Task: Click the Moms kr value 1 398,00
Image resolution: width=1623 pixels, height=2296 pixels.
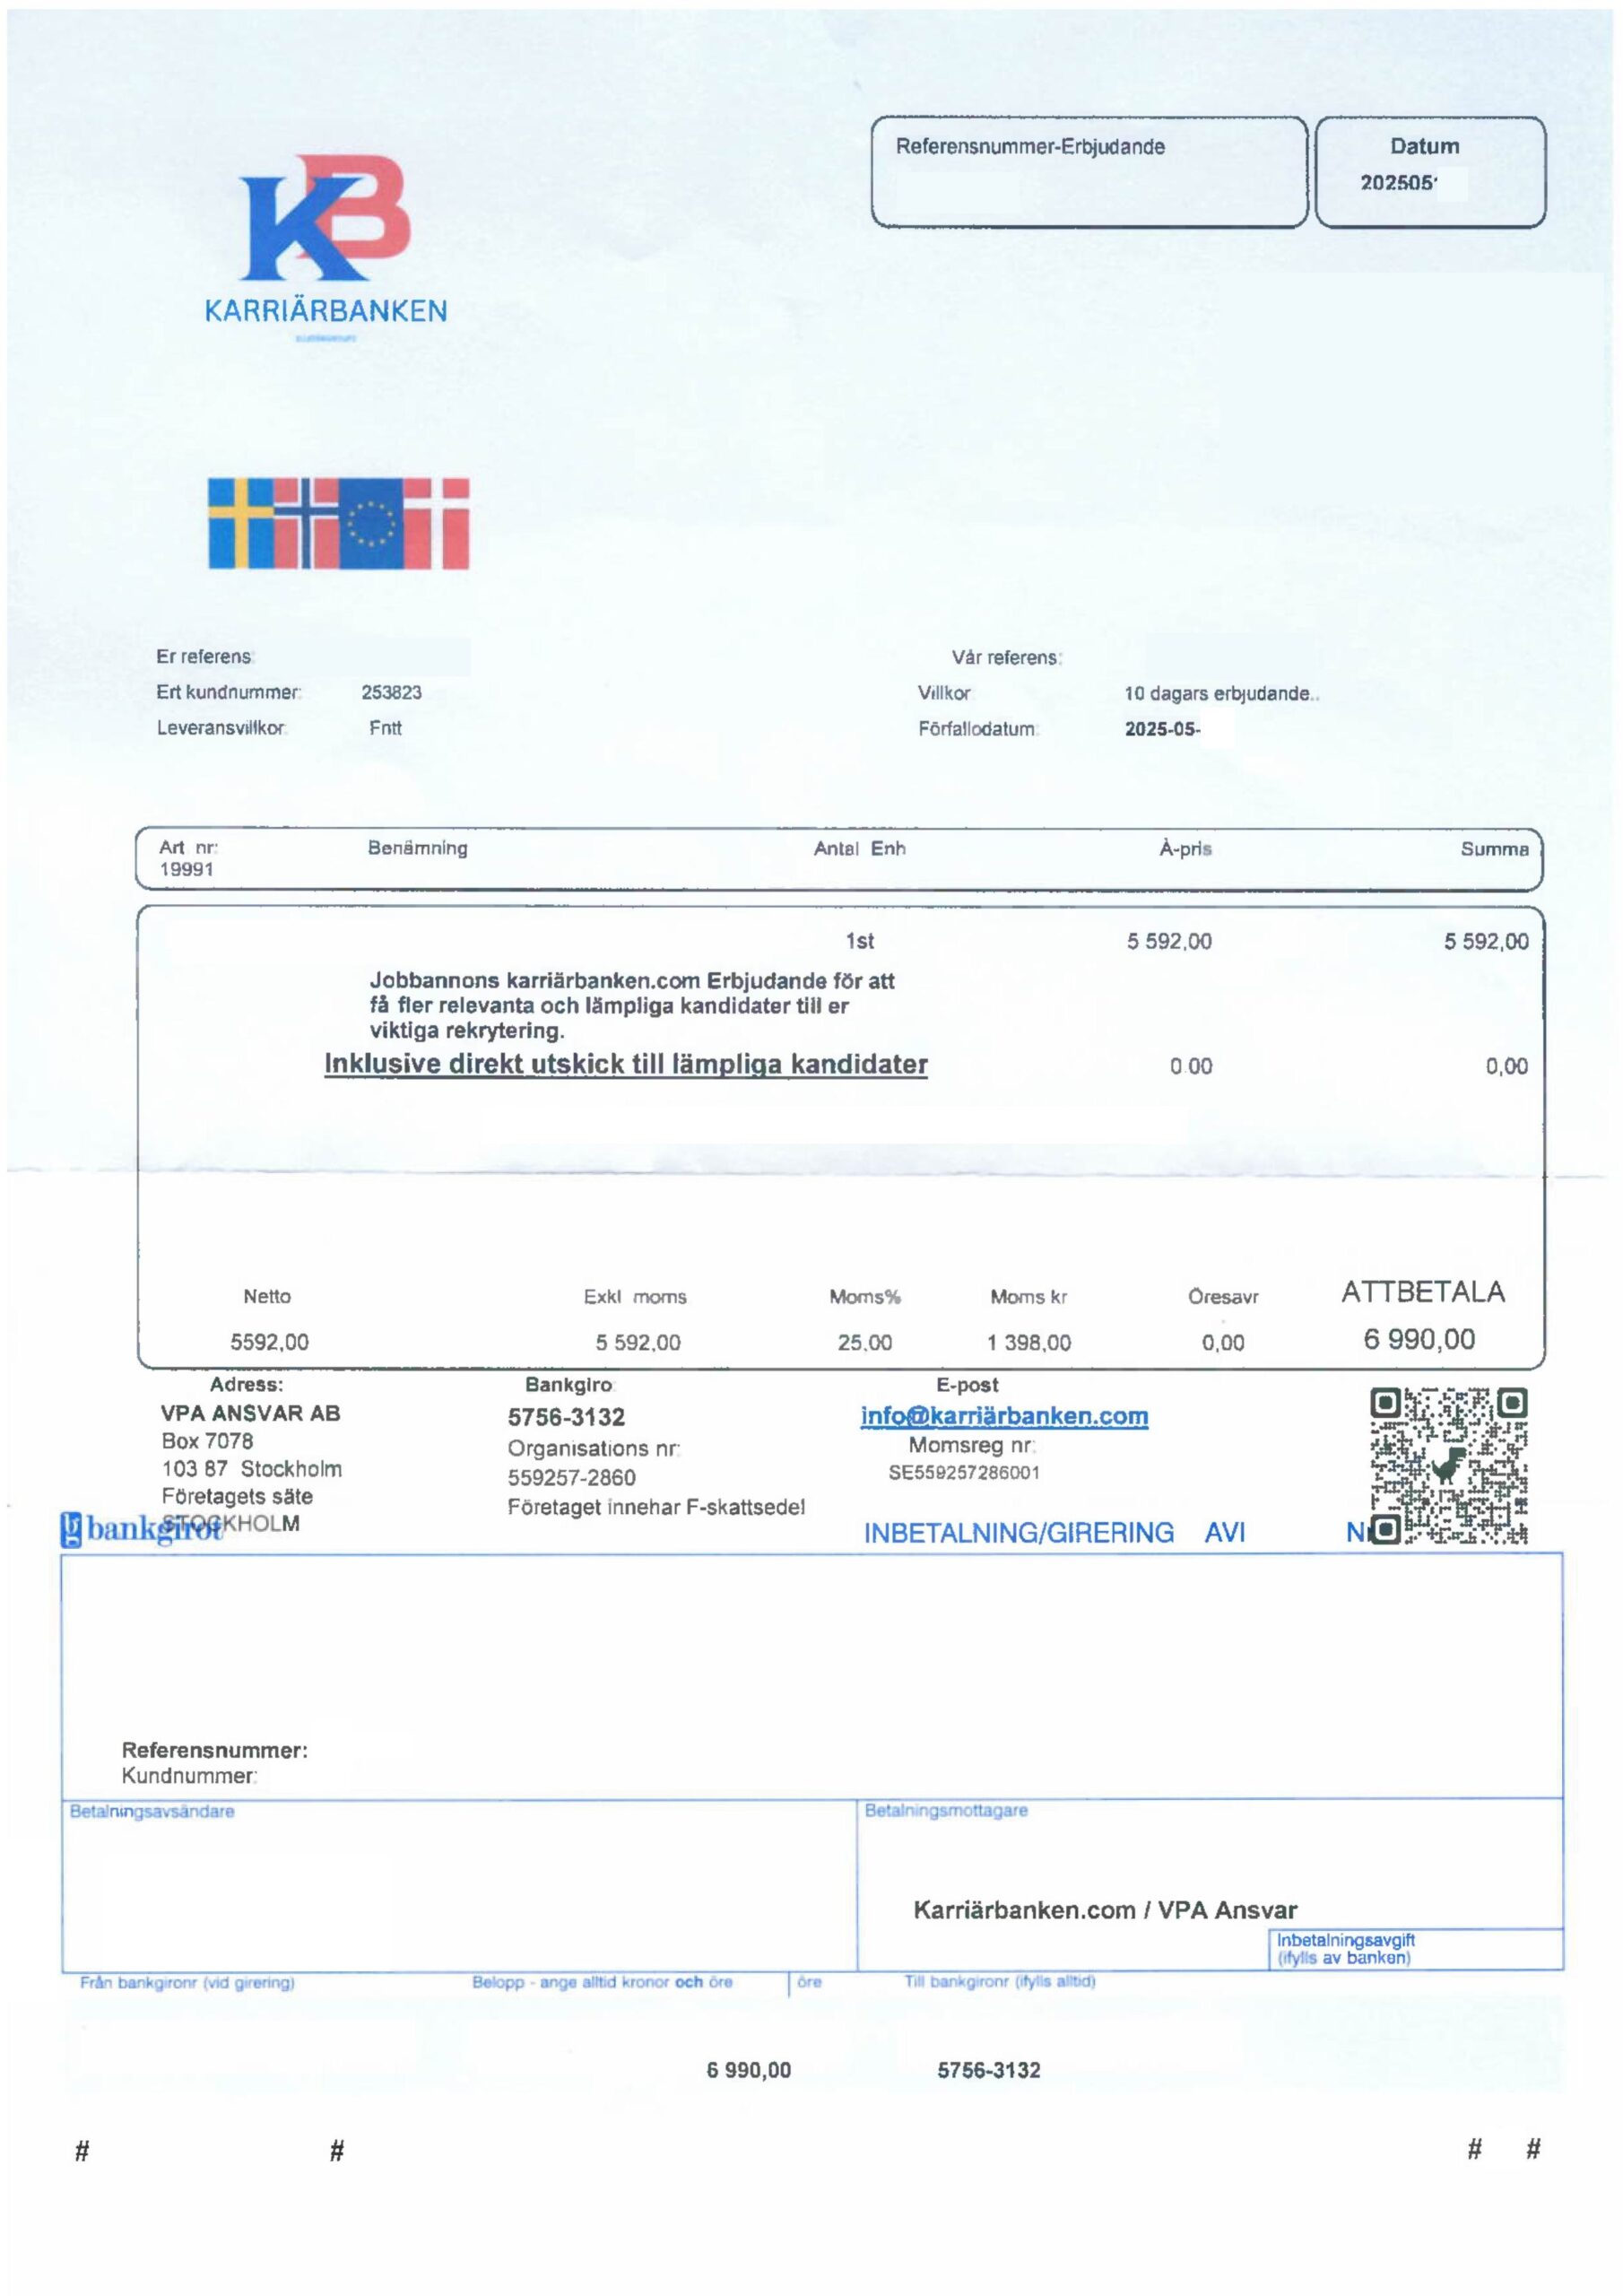Action: pos(1029,1343)
